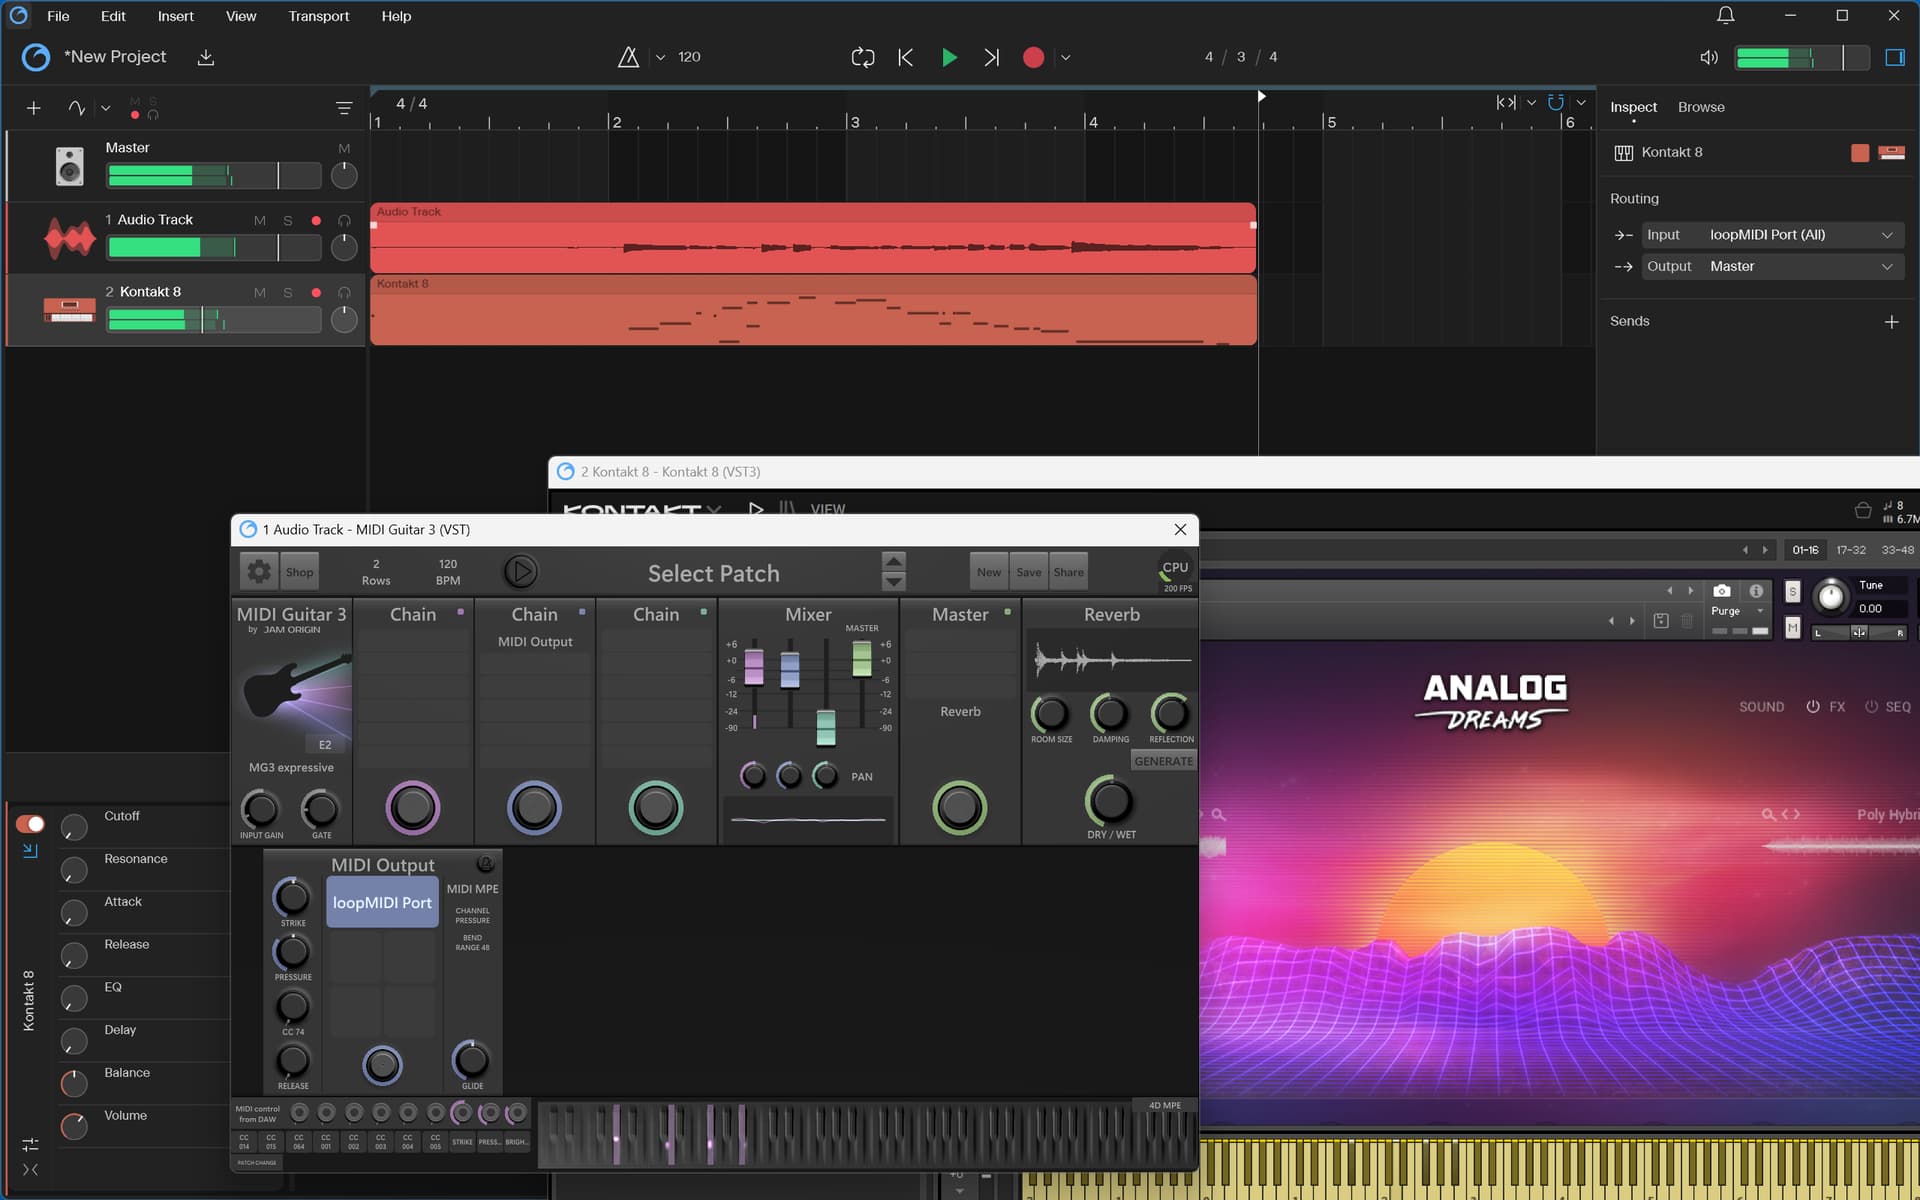Click the record button
The width and height of the screenshot is (1920, 1200).
(x=1033, y=57)
